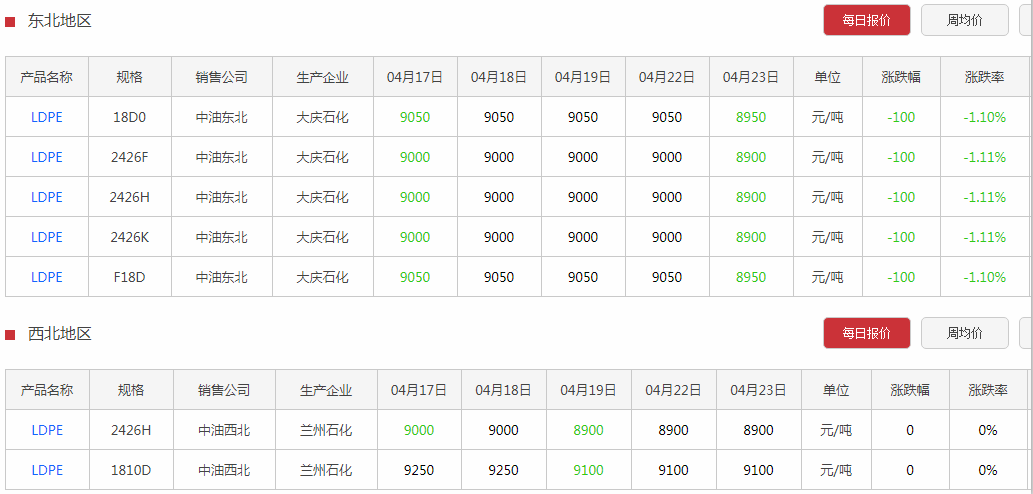The height and width of the screenshot is (494, 1033).
Task: Select 每日报价 tab in 东北地区 section
Action: (866, 20)
